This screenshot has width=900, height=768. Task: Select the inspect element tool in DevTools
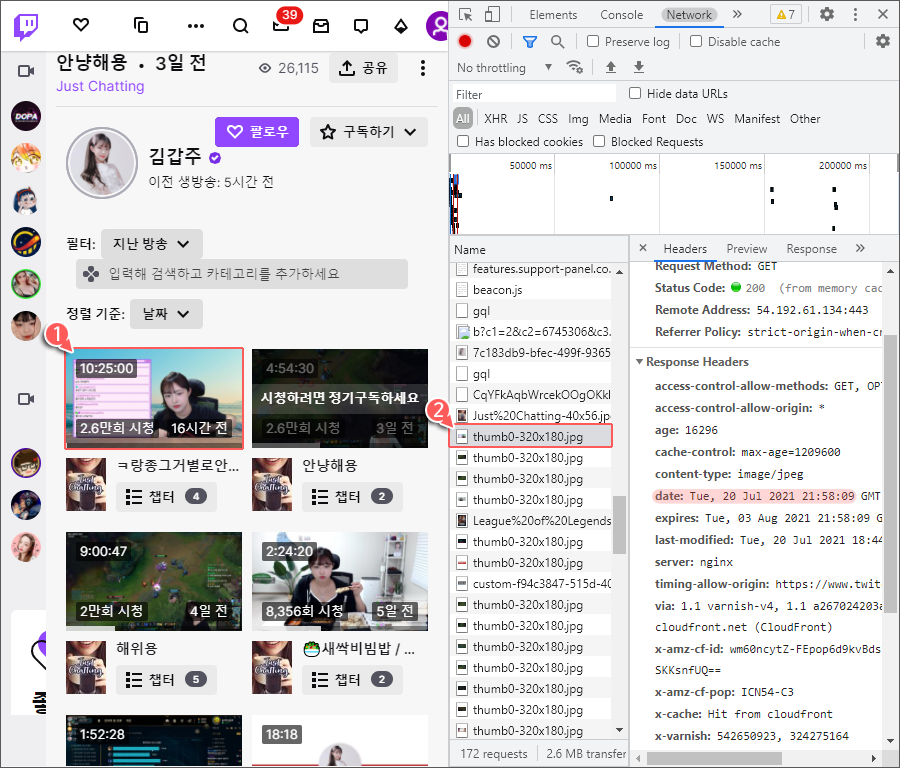(466, 15)
